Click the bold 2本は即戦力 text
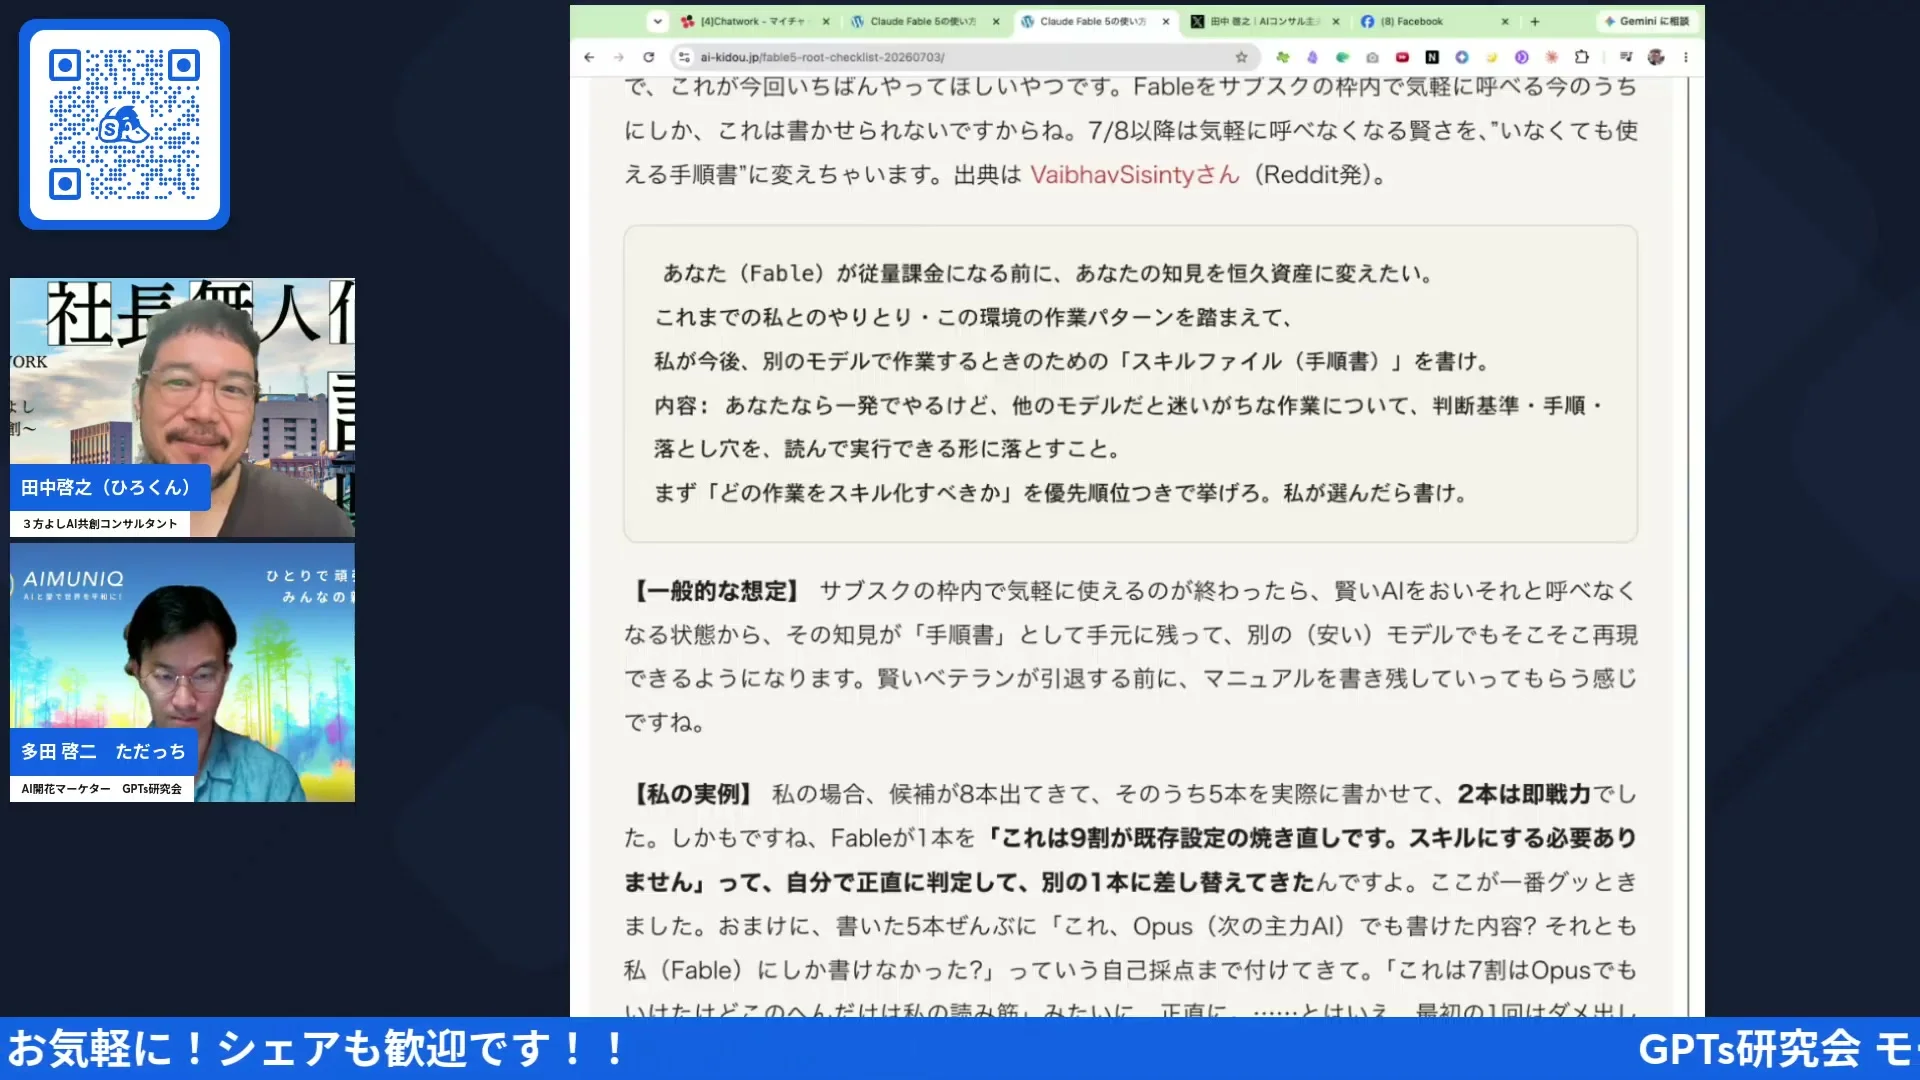Screen dimensions: 1920x1080 tap(1524, 795)
